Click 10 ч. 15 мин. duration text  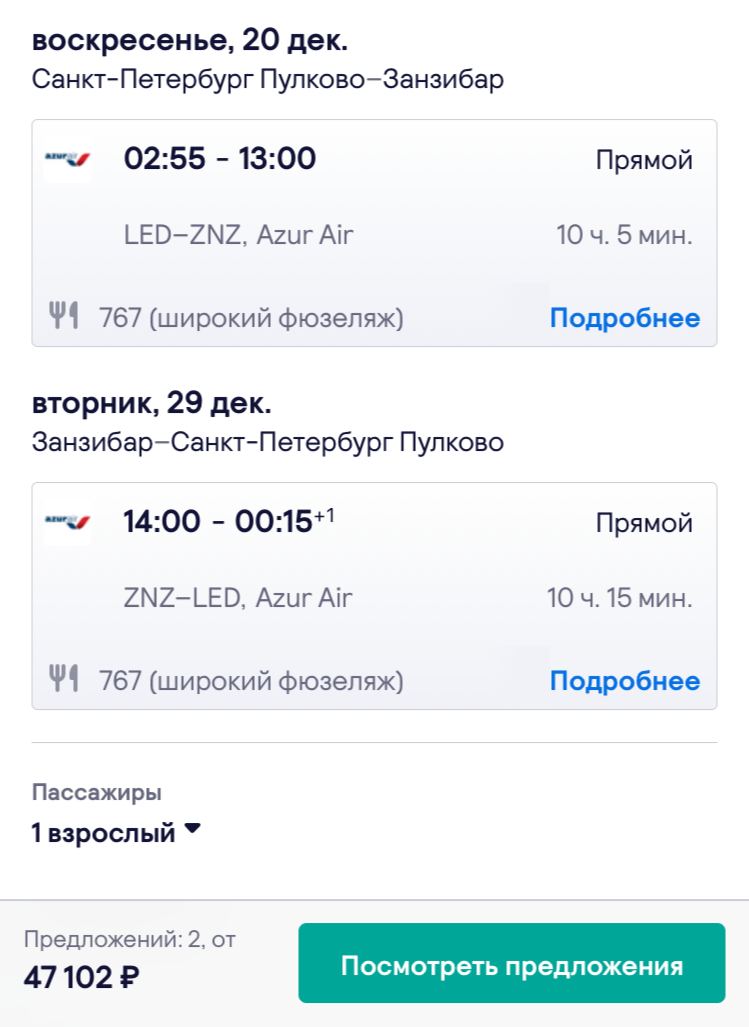click(619, 597)
